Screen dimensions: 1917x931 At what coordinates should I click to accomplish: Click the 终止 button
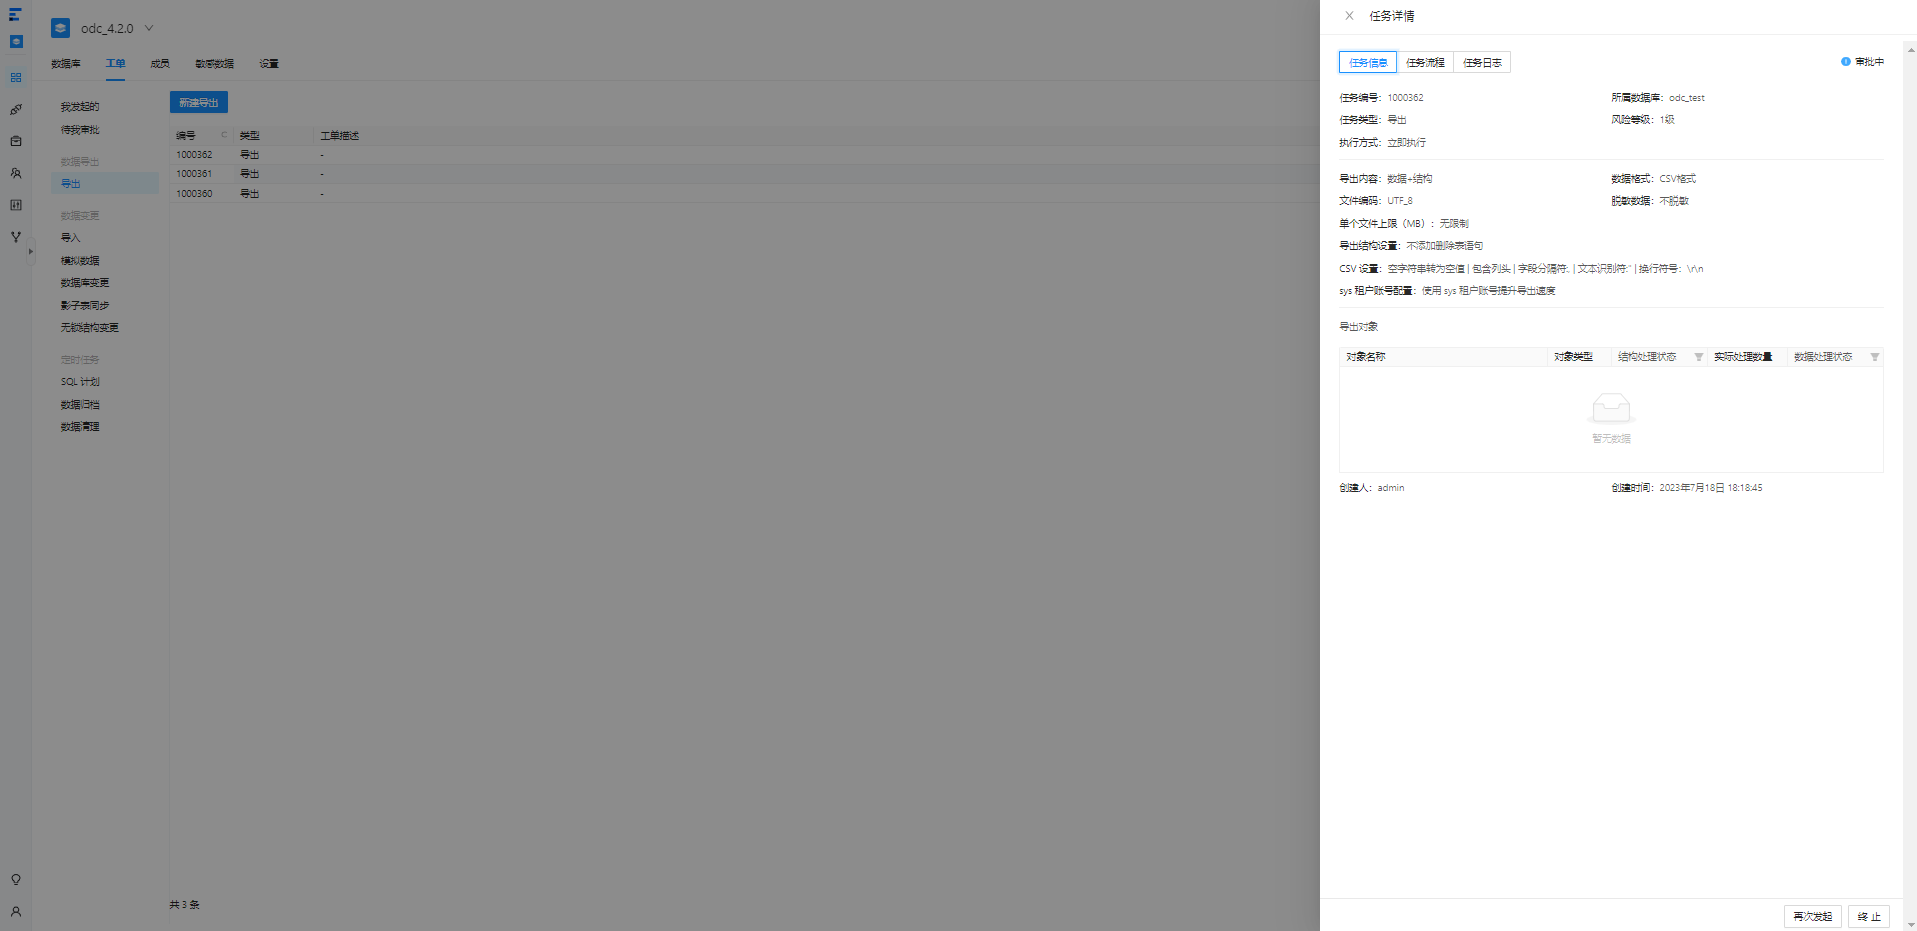[x=1869, y=916]
